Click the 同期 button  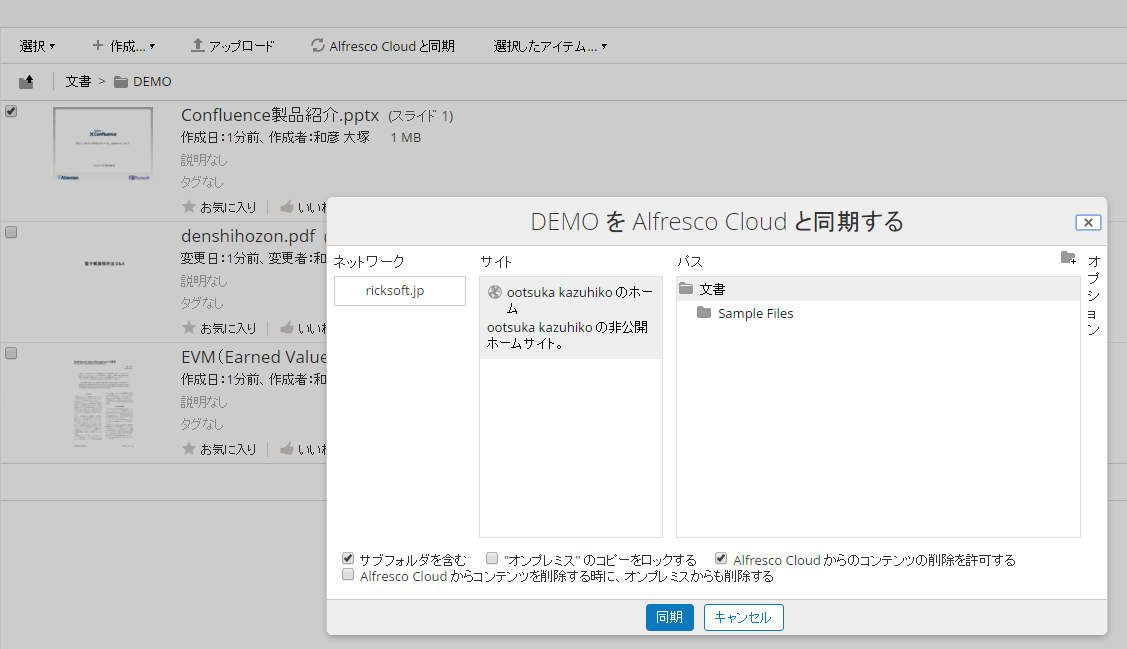click(669, 617)
